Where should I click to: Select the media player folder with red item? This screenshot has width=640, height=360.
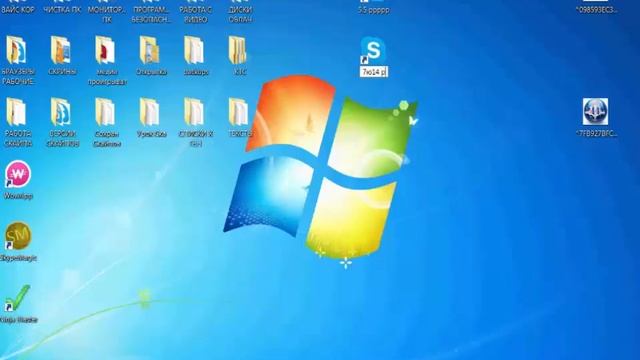click(x=106, y=51)
